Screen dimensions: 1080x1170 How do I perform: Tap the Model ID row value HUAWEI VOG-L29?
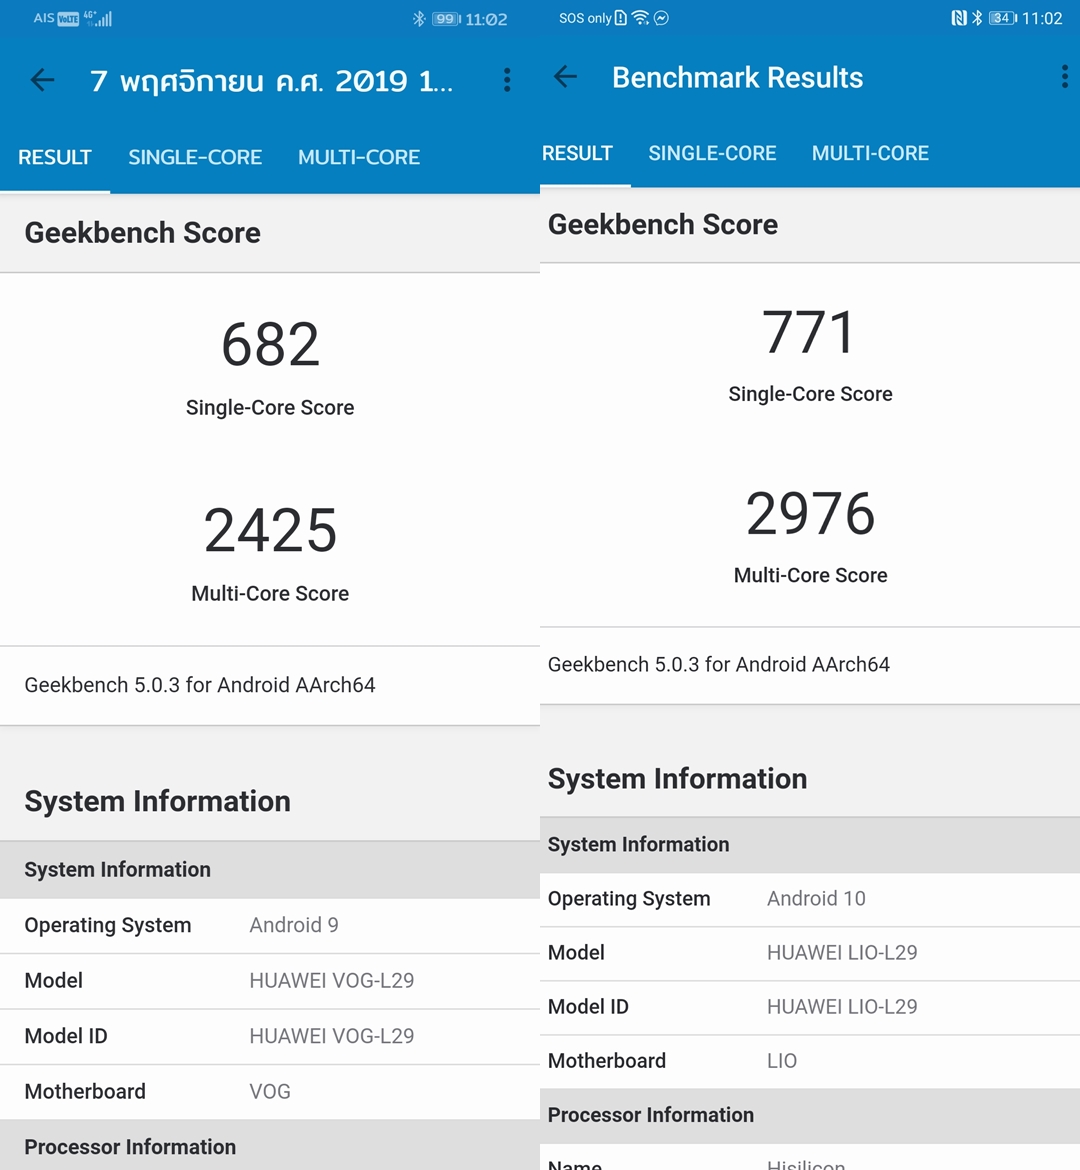tap(332, 1036)
